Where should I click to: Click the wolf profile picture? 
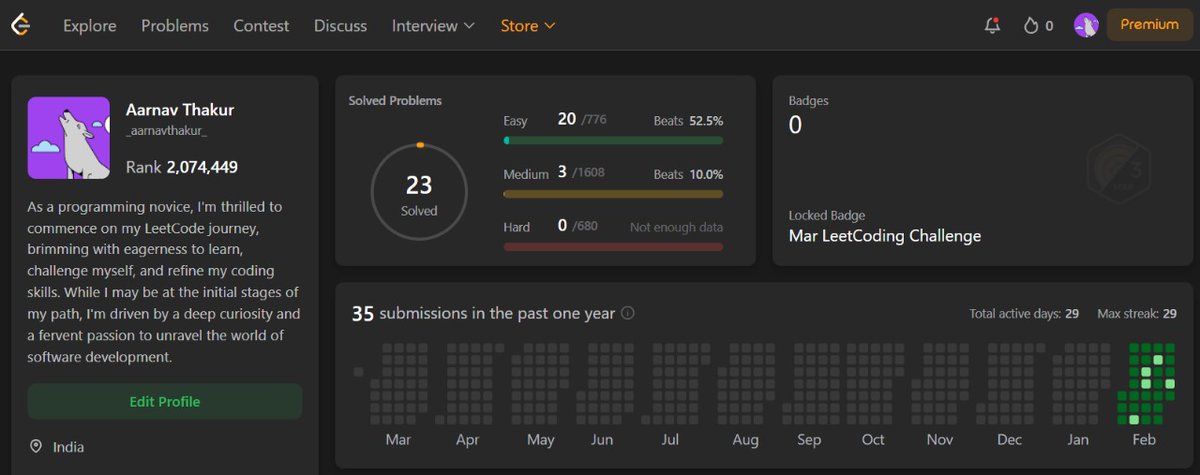[x=69, y=138]
